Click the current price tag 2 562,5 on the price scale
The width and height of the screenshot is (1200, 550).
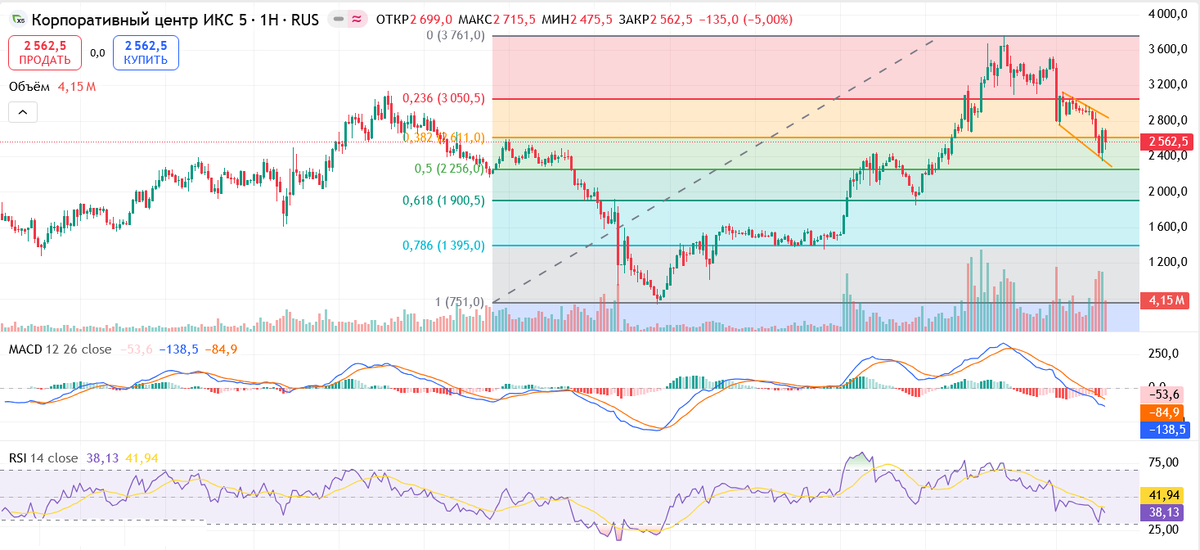(x=1167, y=141)
